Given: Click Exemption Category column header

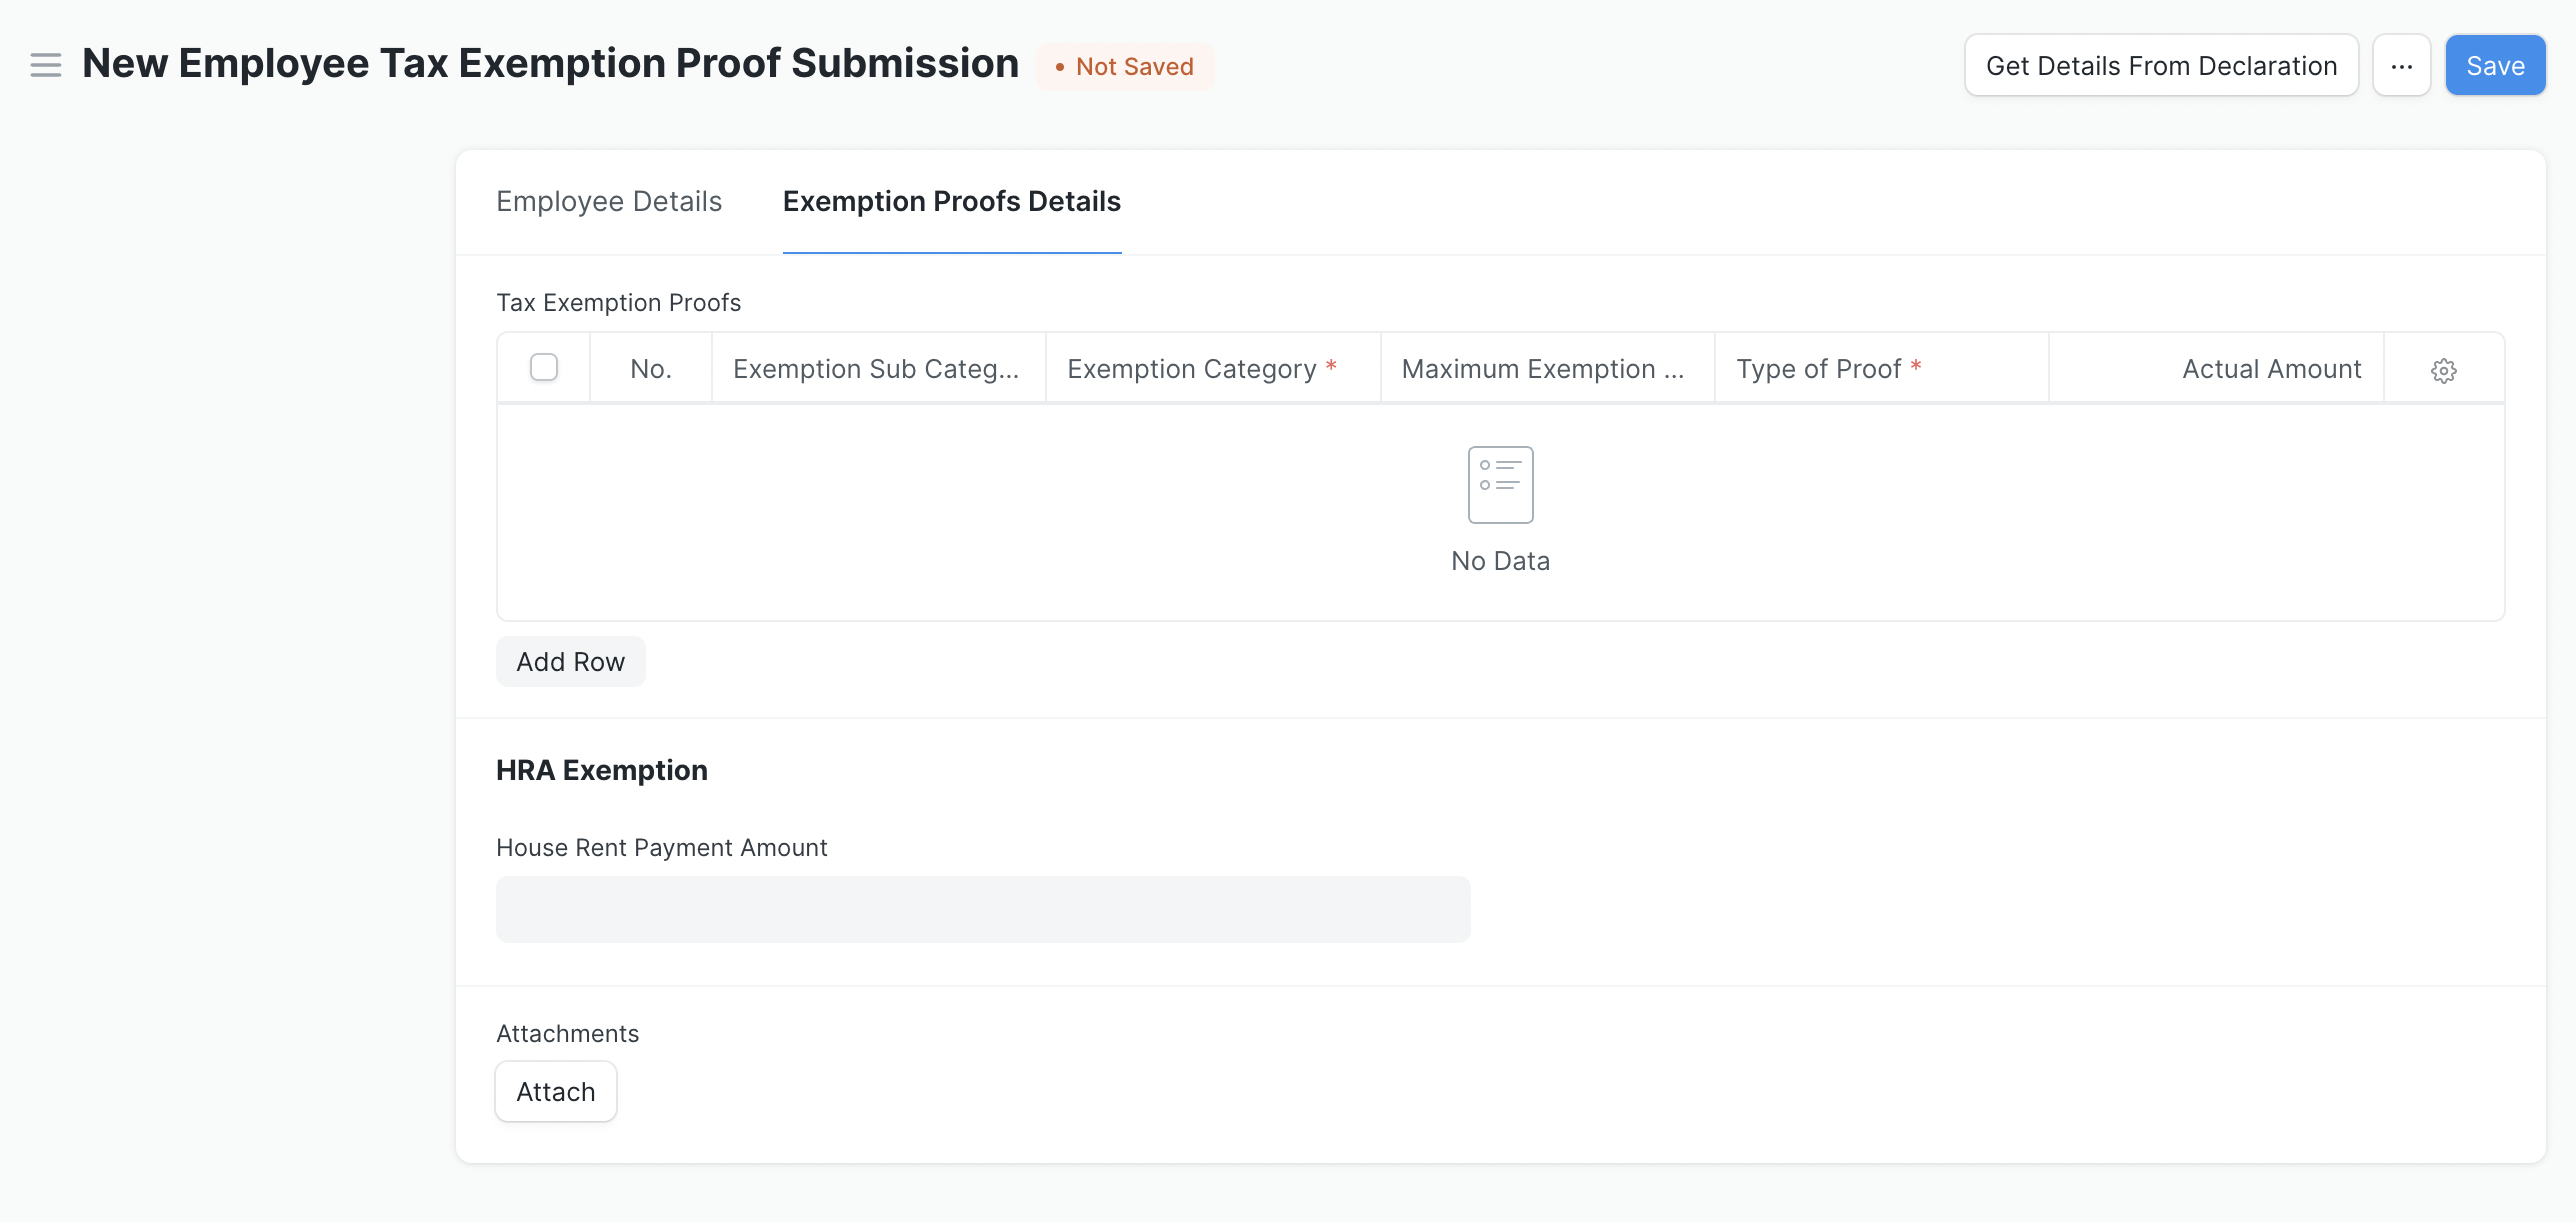Looking at the screenshot, I should (1192, 369).
